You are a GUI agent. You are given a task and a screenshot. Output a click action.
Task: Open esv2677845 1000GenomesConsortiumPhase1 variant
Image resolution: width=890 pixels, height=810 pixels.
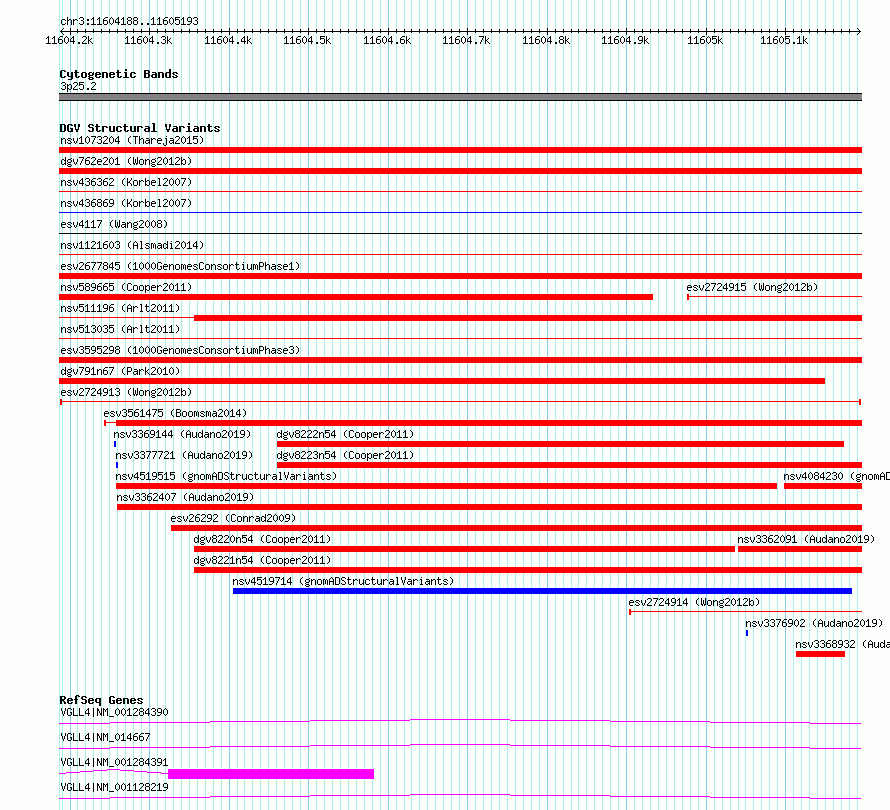point(180,266)
